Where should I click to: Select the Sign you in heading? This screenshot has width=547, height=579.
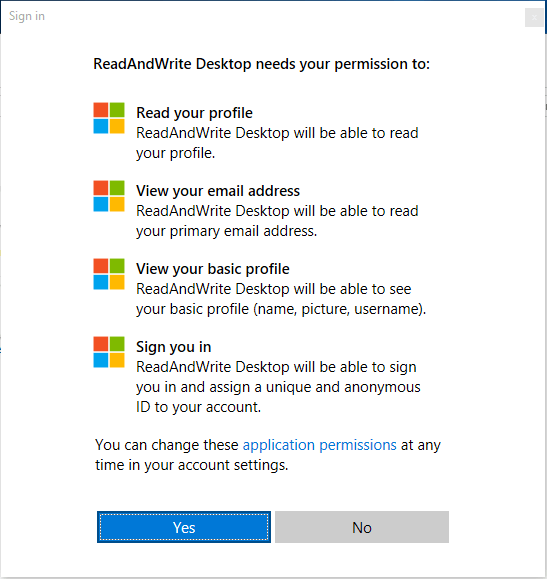pyautogui.click(x=174, y=347)
